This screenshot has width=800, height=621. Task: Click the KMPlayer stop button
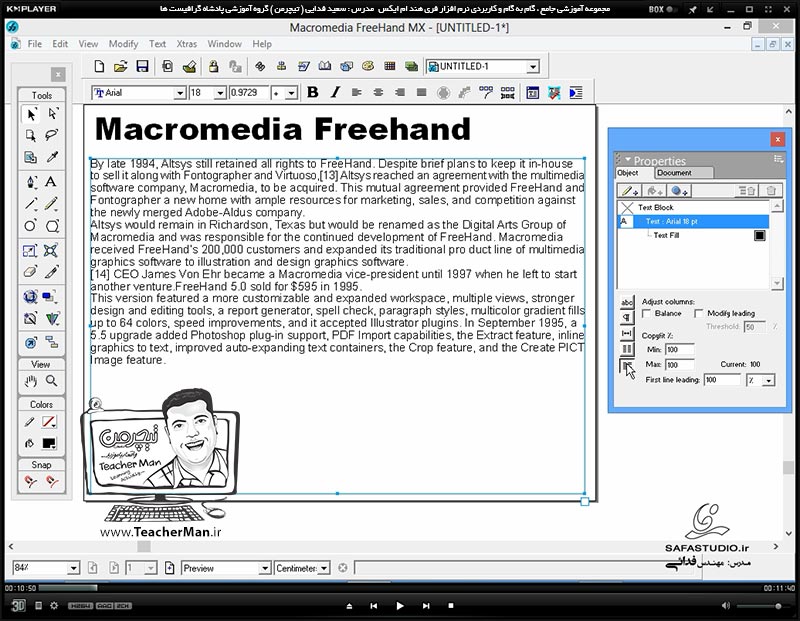pos(451,606)
